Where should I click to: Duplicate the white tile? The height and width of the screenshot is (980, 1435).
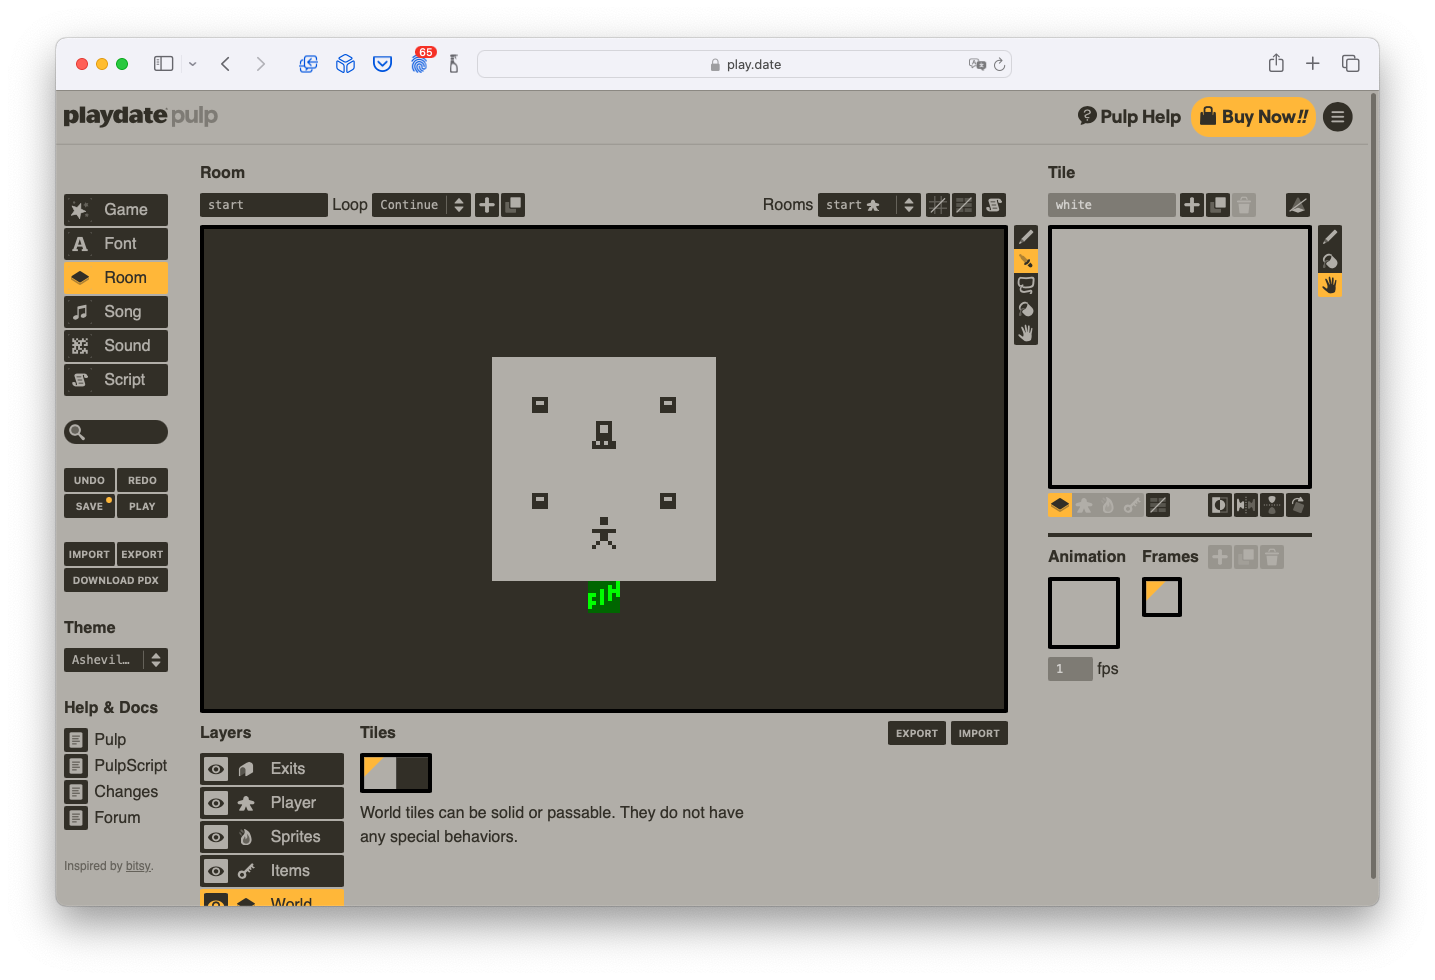coord(1218,205)
